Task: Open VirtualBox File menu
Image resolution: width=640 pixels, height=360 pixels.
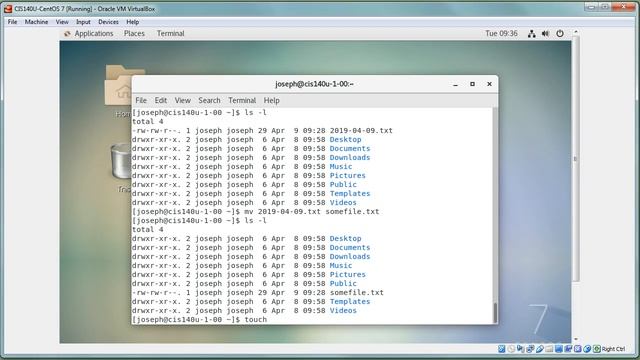Action: pyautogui.click(x=12, y=22)
